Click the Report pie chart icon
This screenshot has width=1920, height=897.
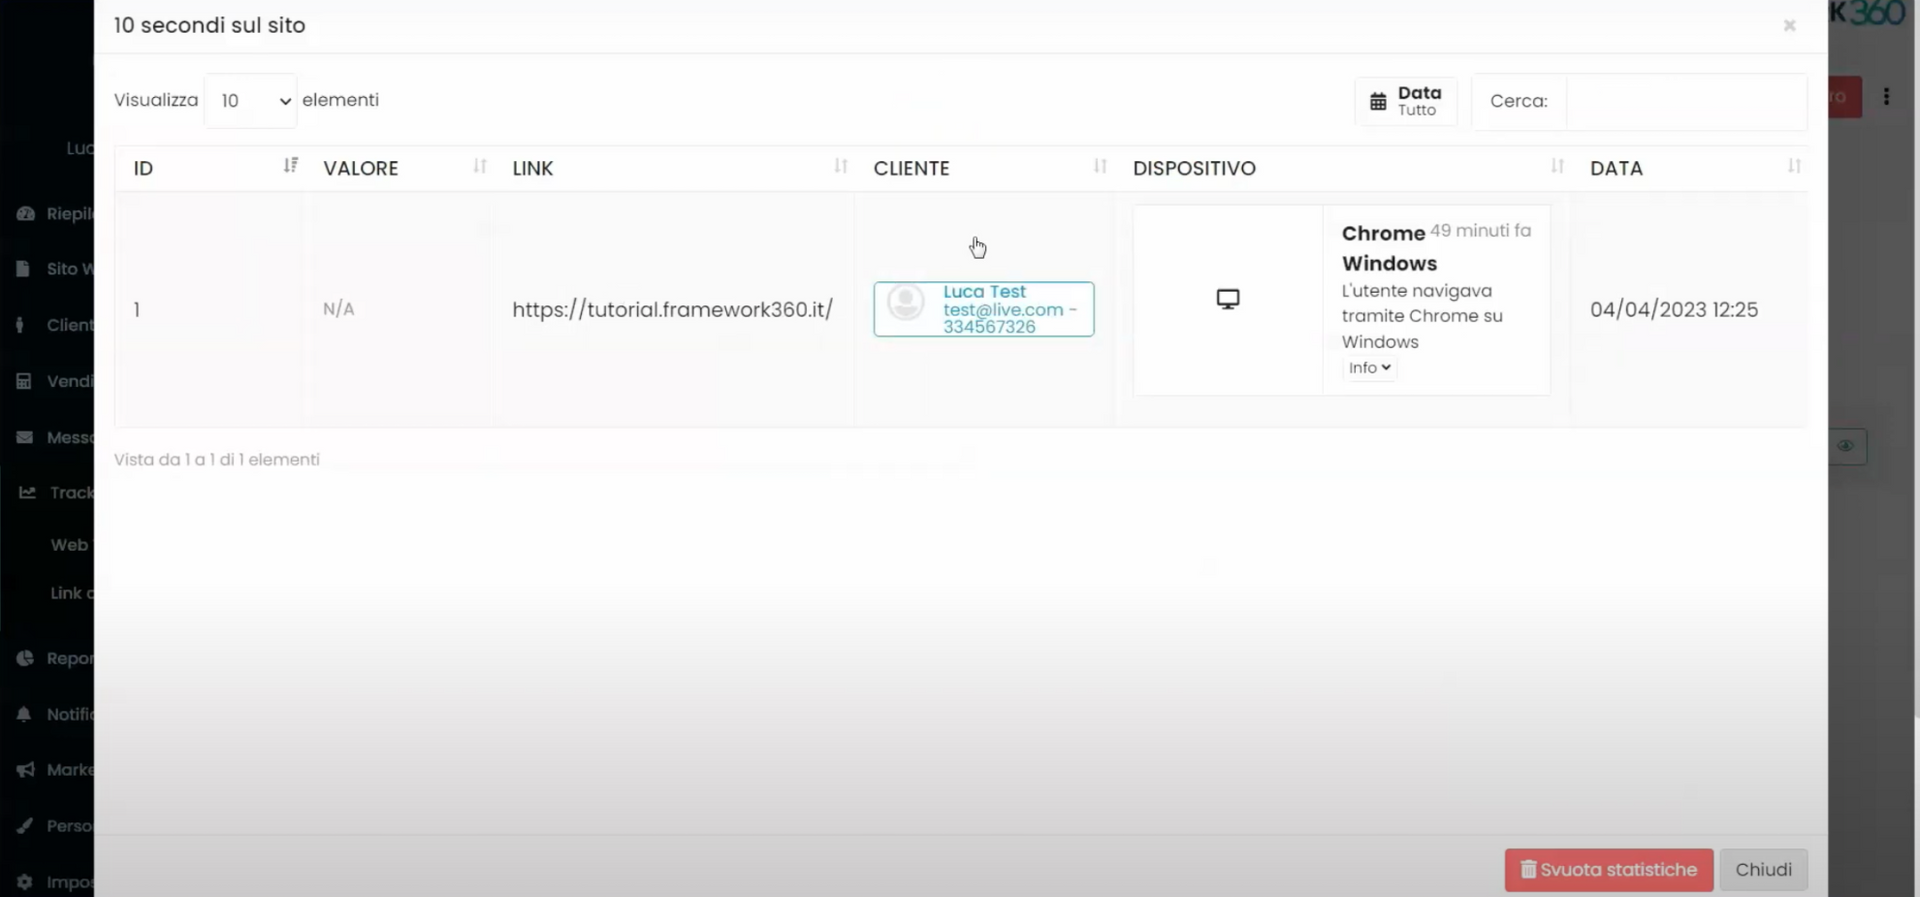25,658
